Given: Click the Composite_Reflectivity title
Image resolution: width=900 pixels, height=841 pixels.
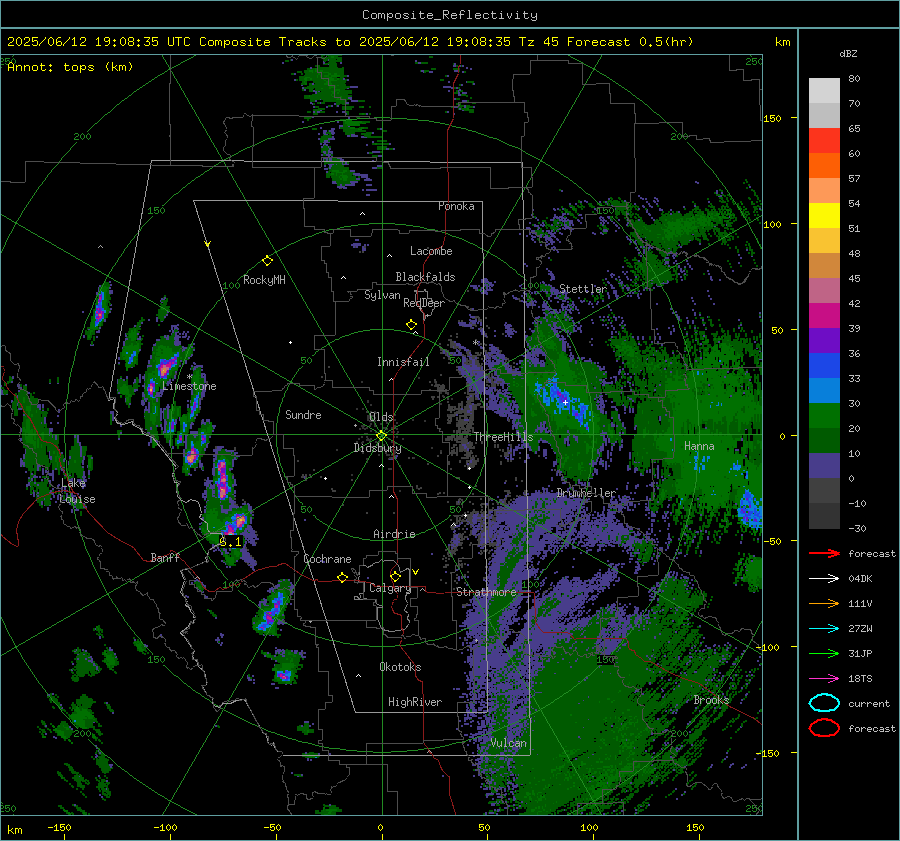Looking at the screenshot, I should point(450,15).
